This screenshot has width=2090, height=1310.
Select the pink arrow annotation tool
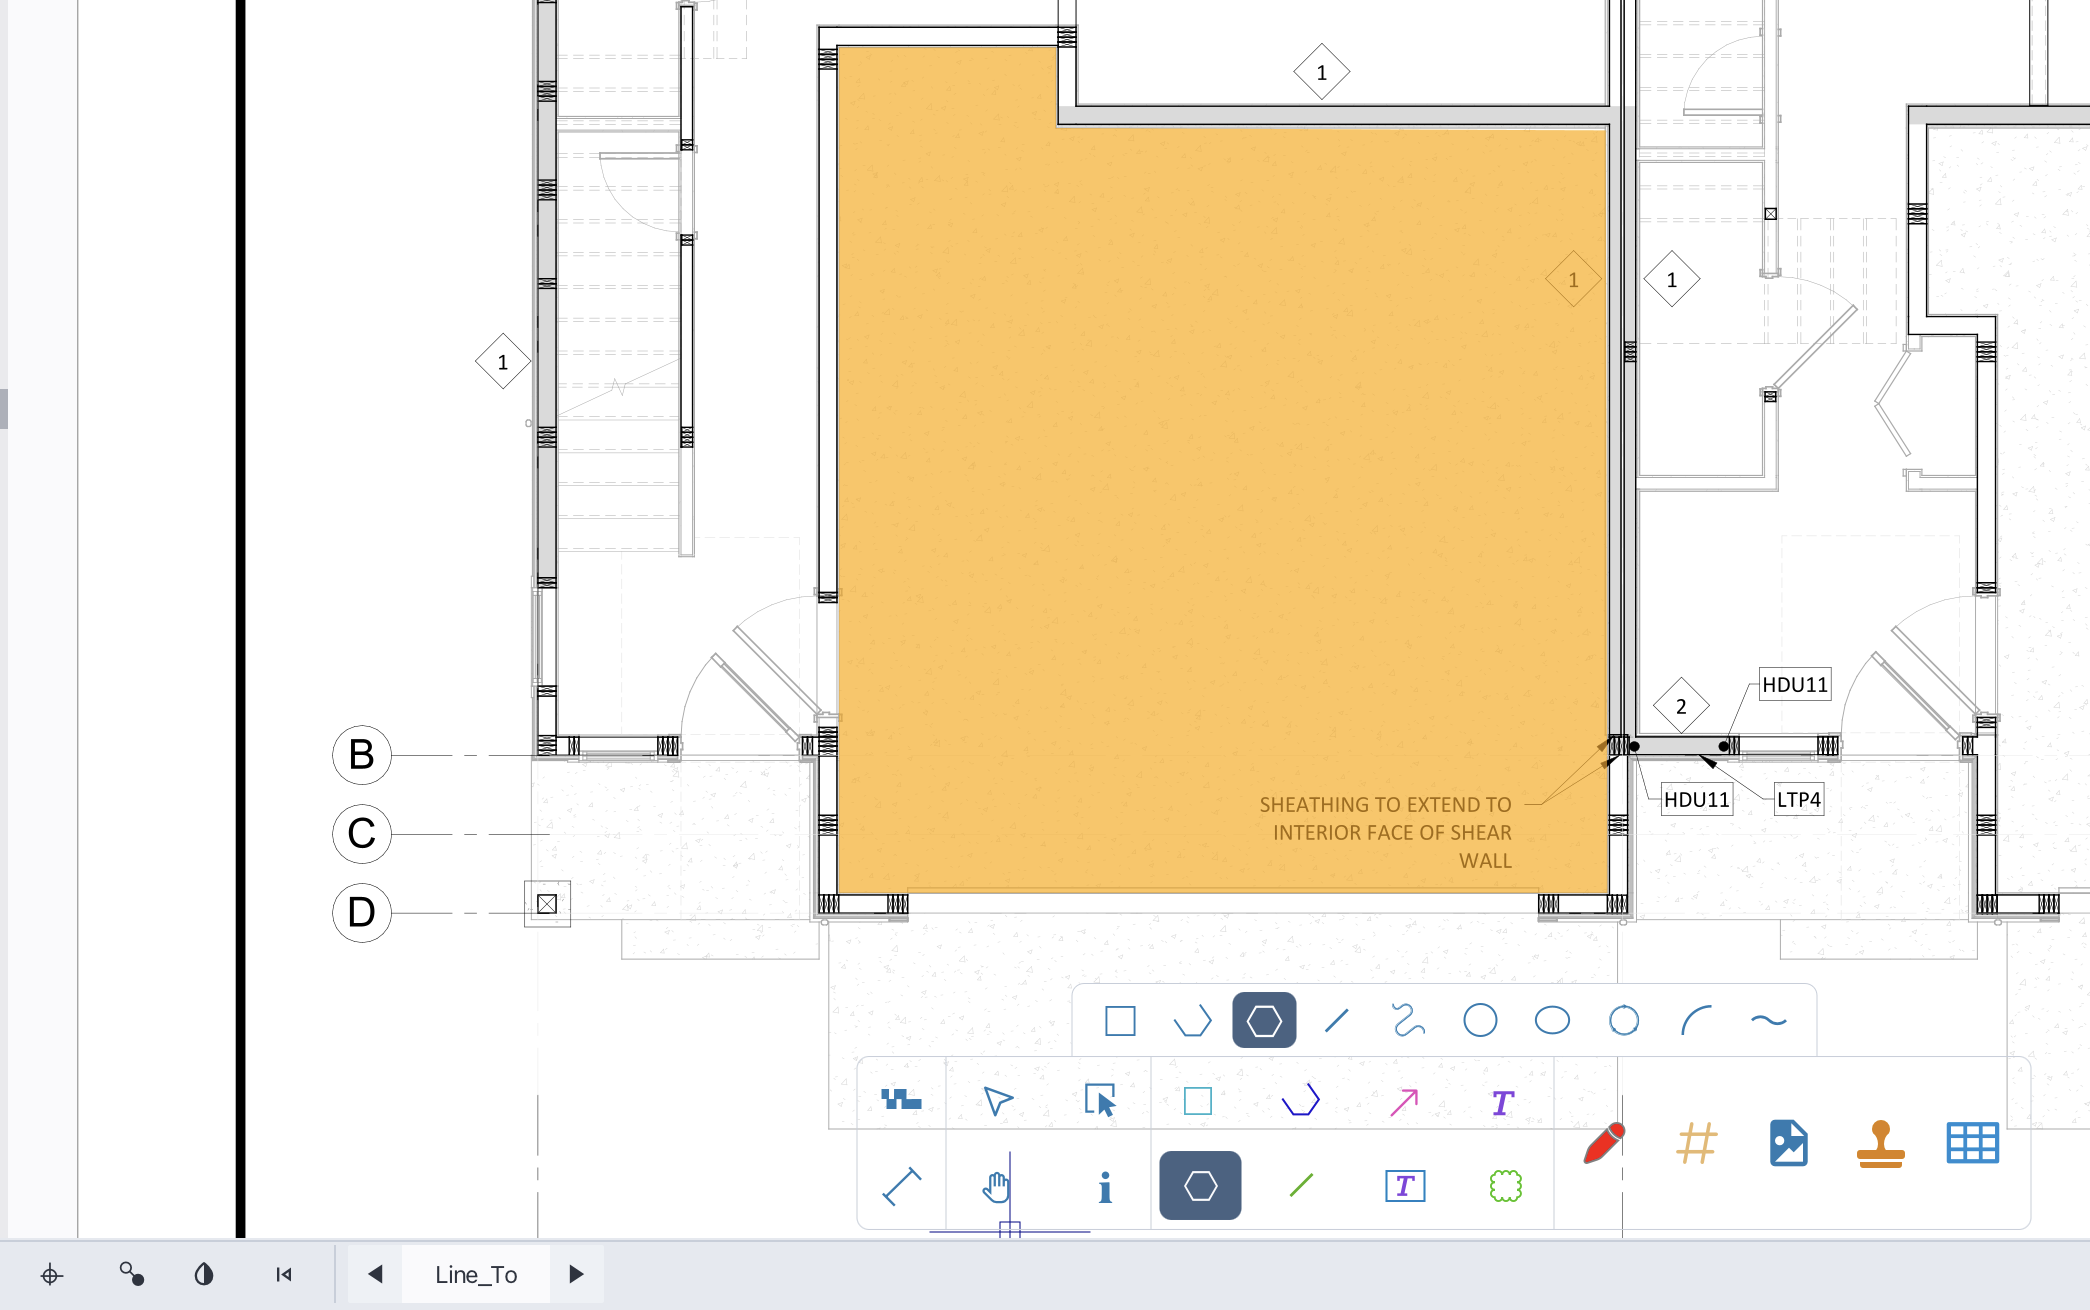tap(1401, 1101)
